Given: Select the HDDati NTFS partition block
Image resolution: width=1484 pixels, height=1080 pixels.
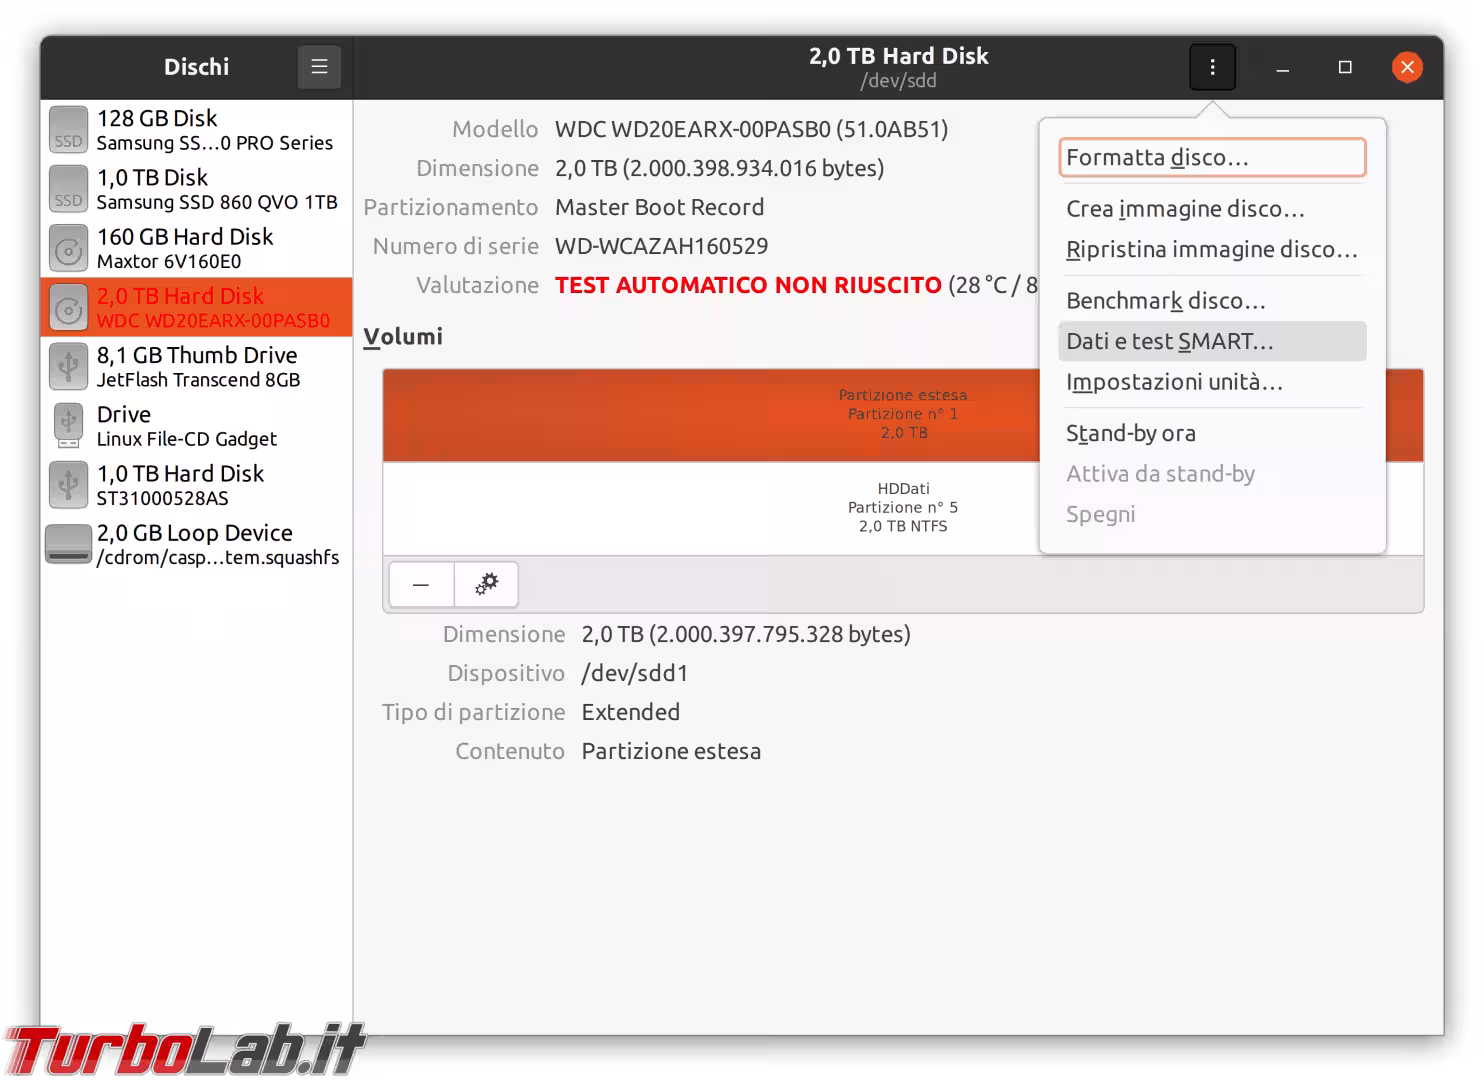Looking at the screenshot, I should pyautogui.click(x=710, y=508).
